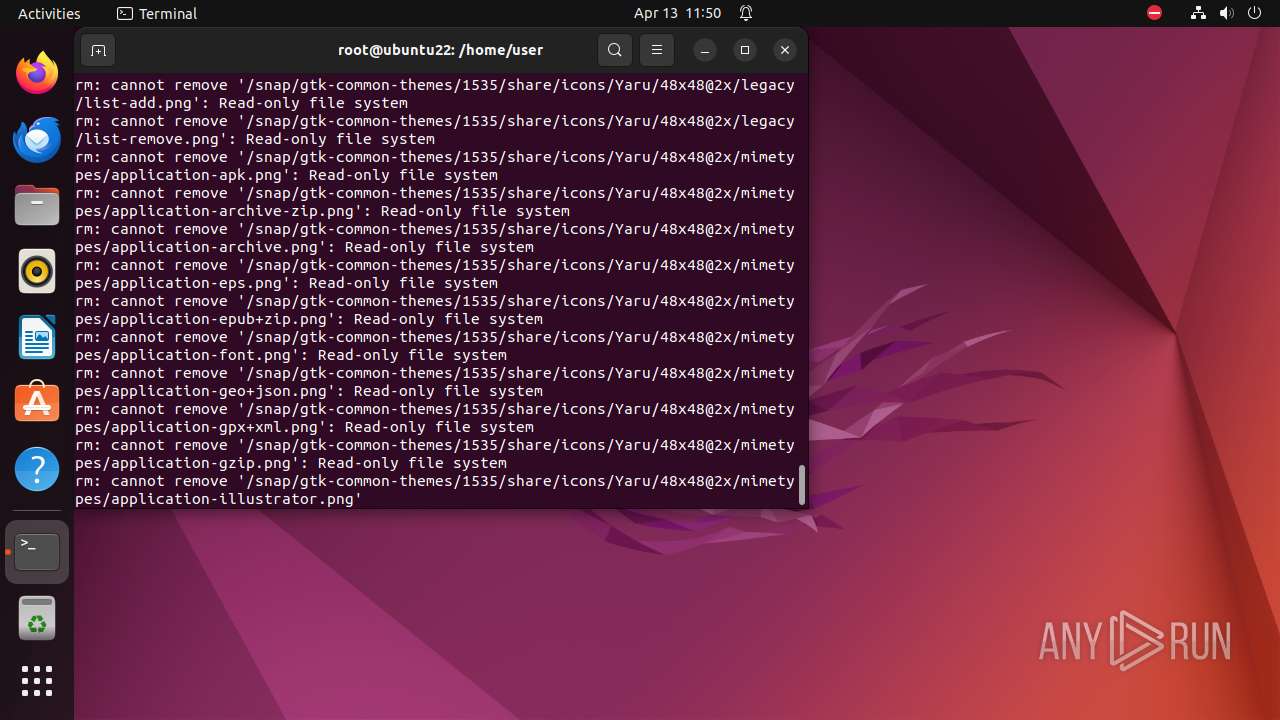The height and width of the screenshot is (720, 1280).
Task: Click the volume icon in system tray
Action: point(1226,13)
